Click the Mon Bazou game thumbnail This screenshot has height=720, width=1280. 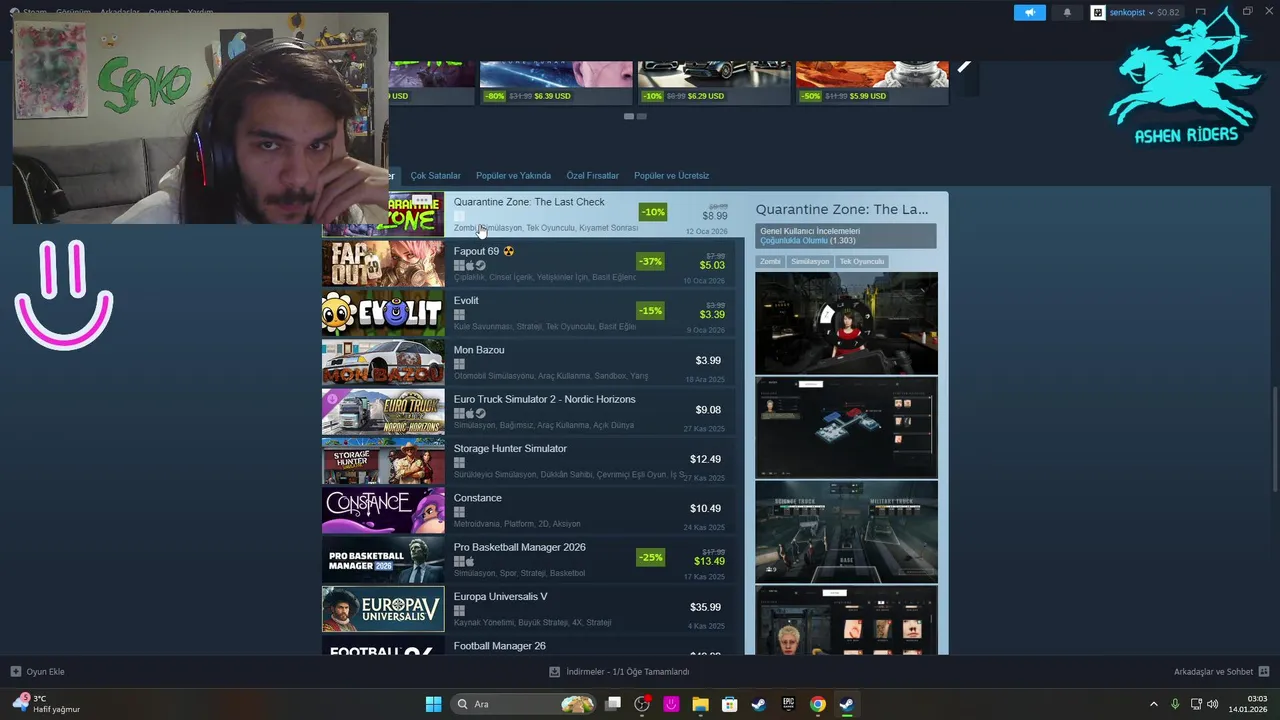(383, 362)
